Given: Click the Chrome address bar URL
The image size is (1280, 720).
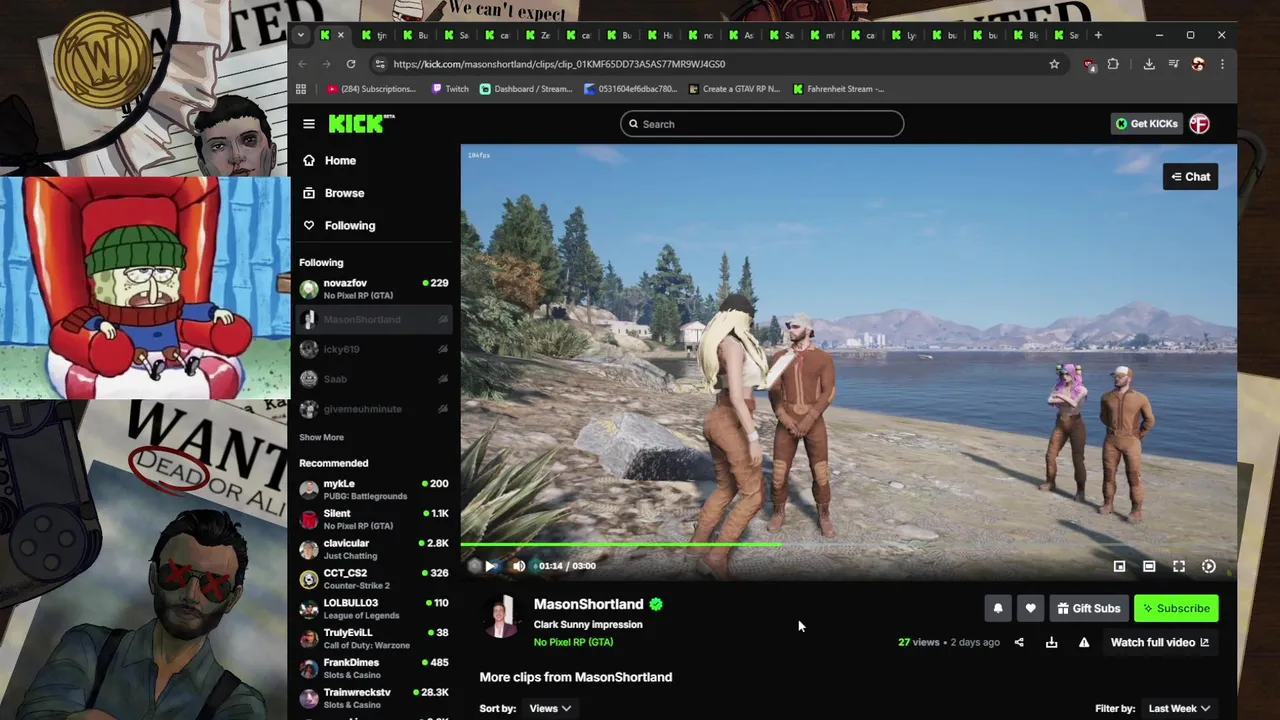Looking at the screenshot, I should click(559, 64).
